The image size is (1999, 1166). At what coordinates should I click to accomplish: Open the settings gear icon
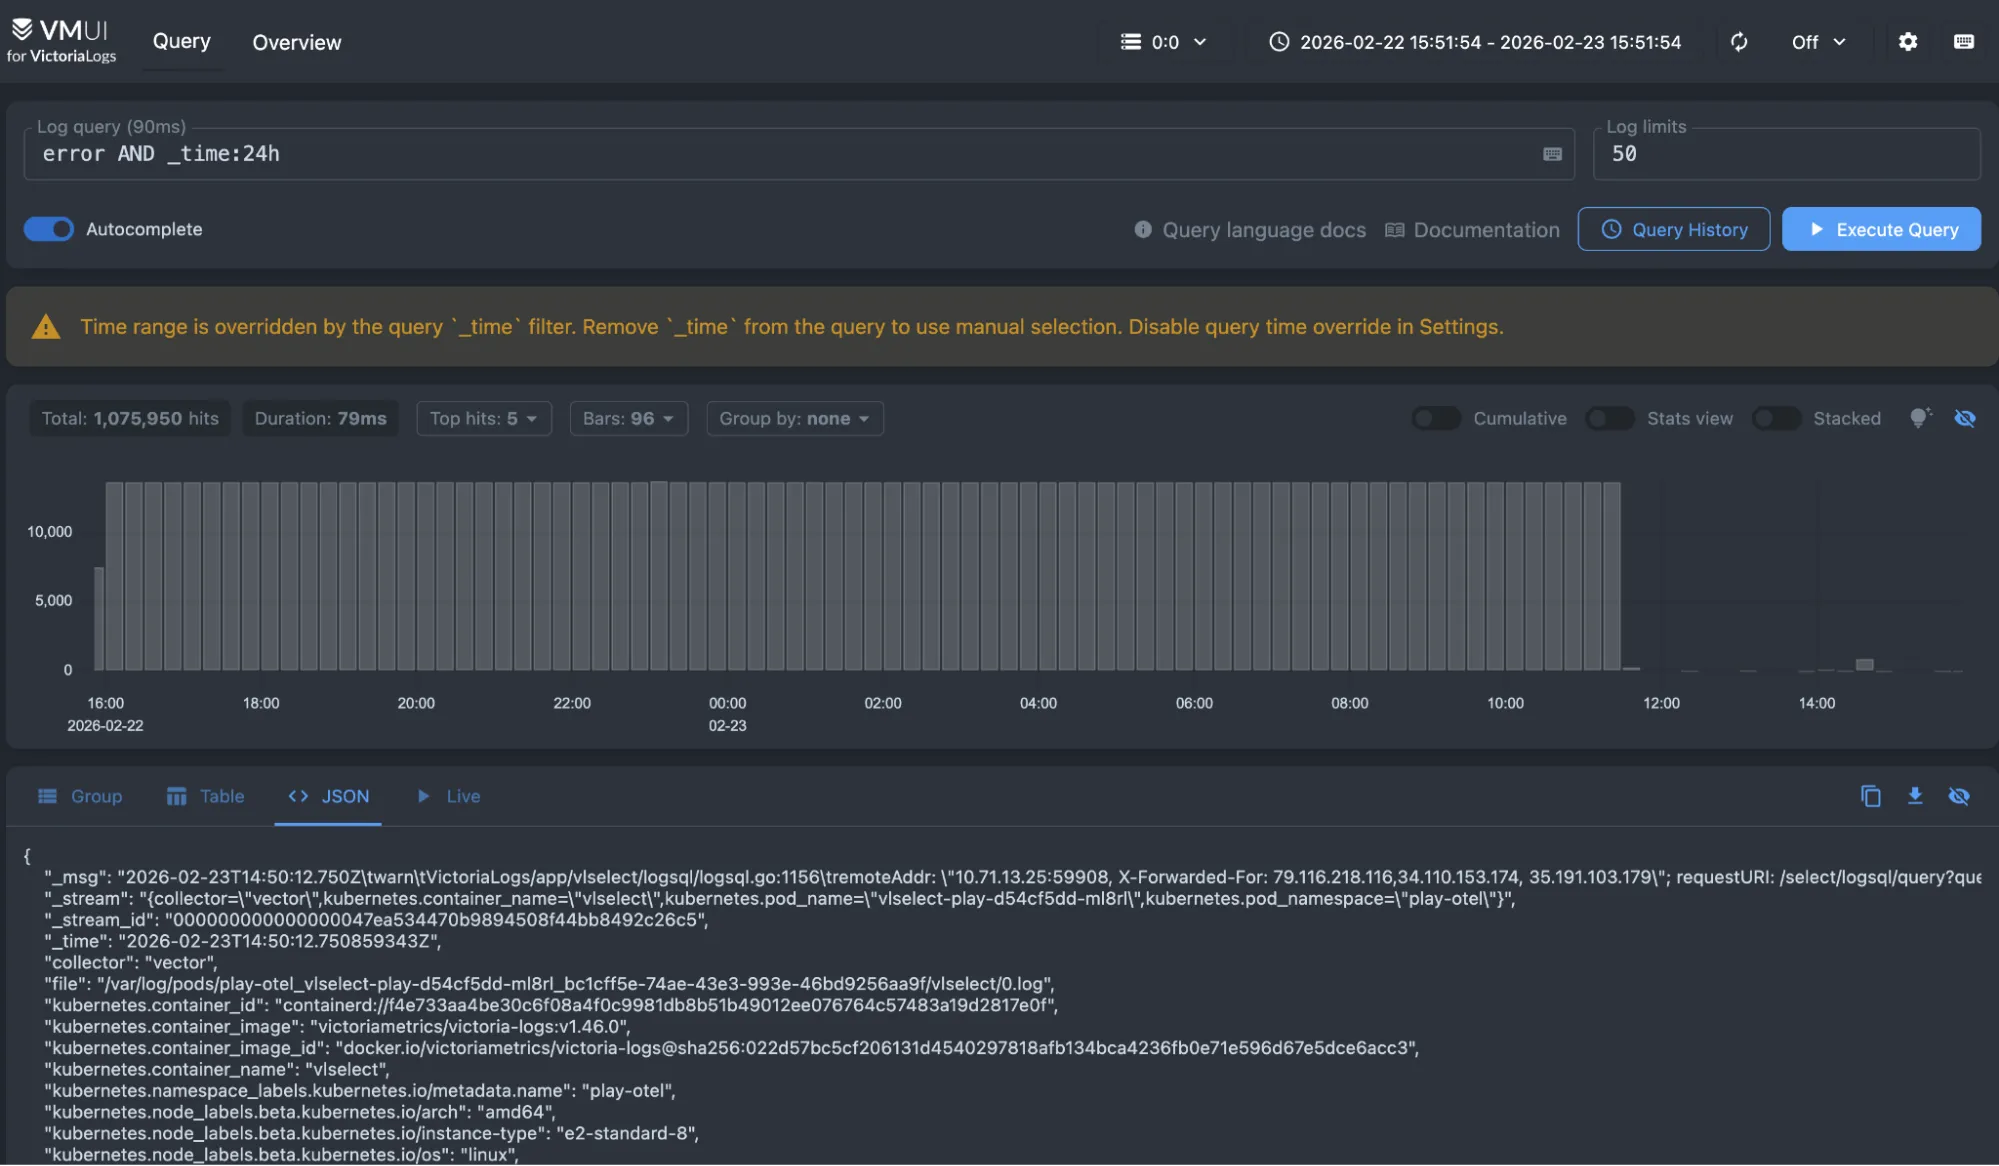1907,42
